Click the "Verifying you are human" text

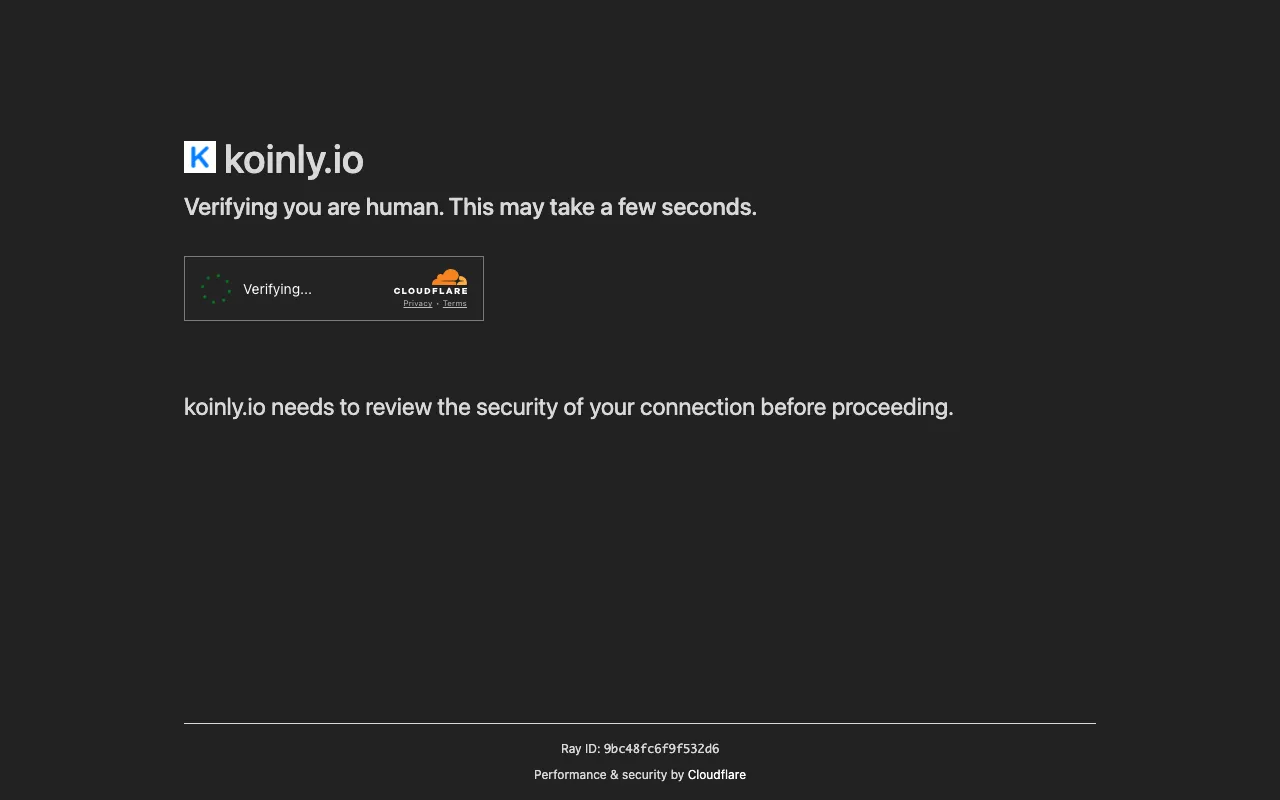coord(313,207)
